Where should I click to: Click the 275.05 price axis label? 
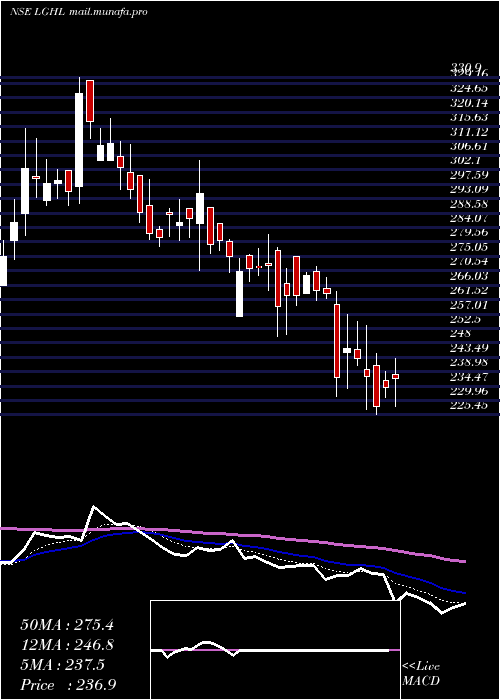[470, 246]
